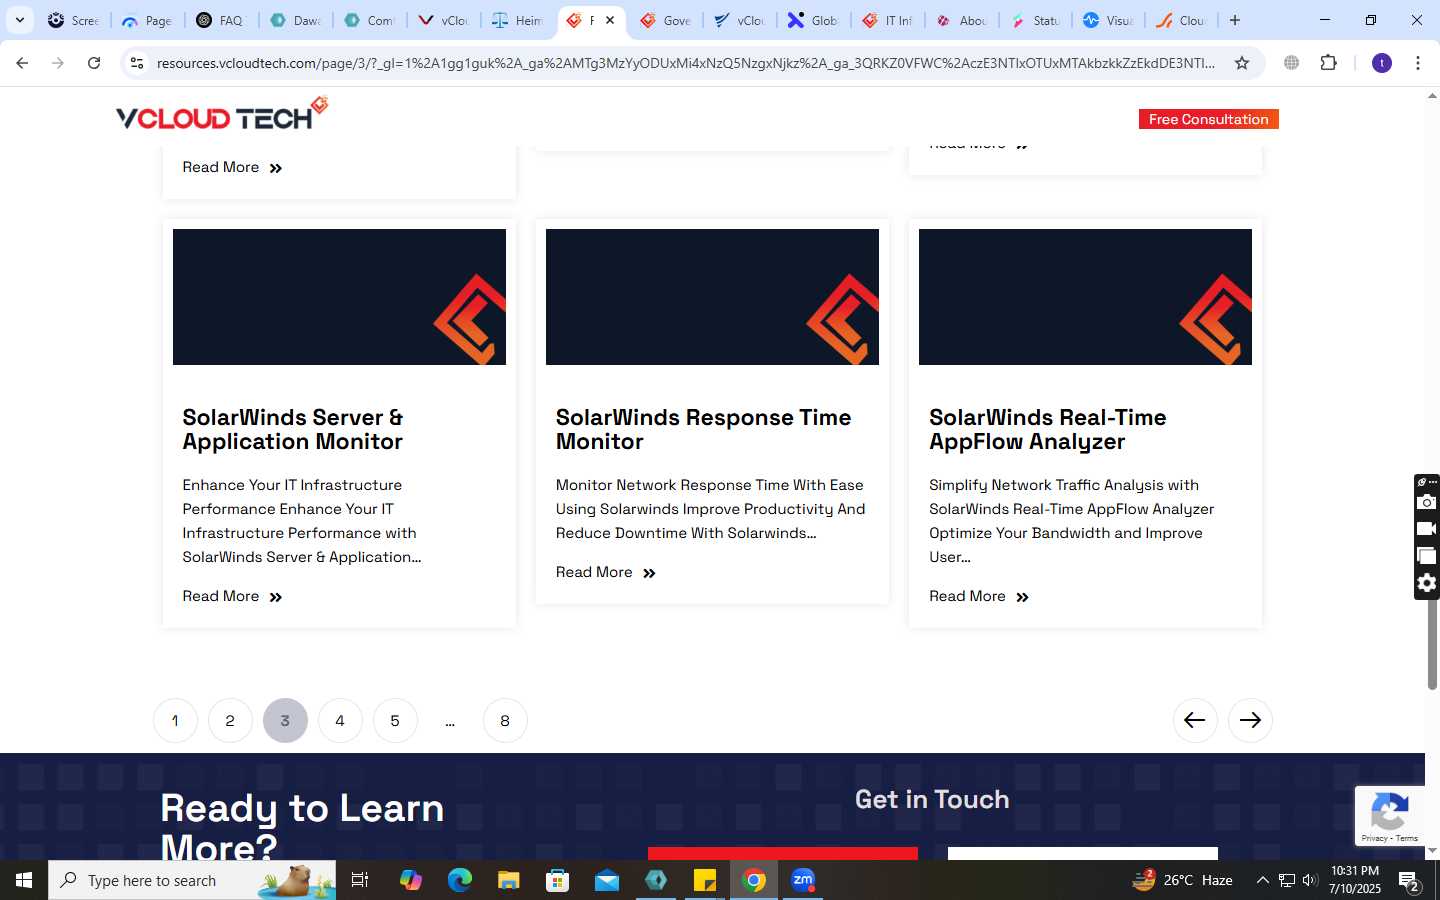Click the previous page left arrow
The image size is (1440, 900).
pos(1195,720)
